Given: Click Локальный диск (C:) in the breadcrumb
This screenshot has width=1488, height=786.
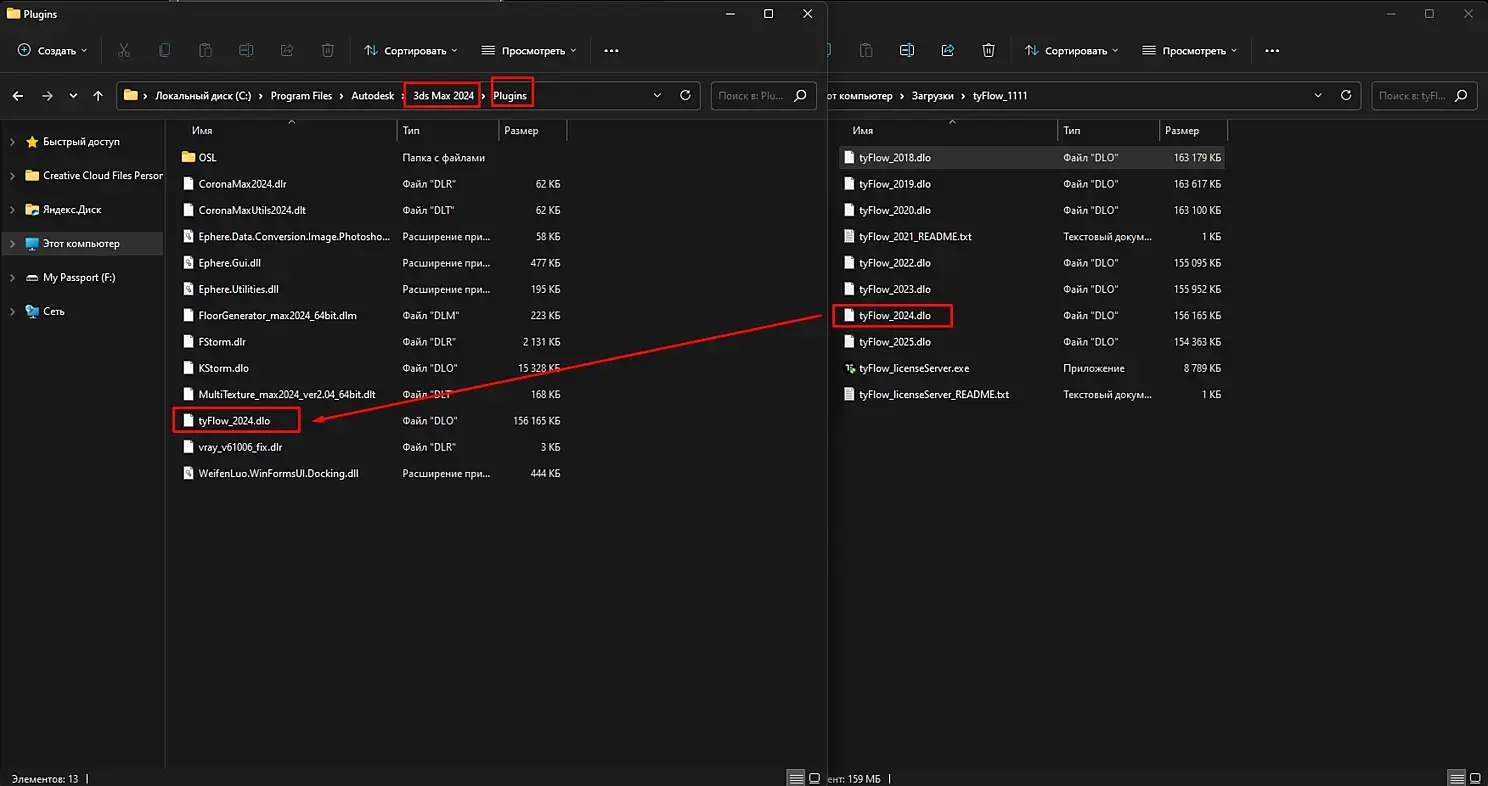Looking at the screenshot, I should click(203, 96).
